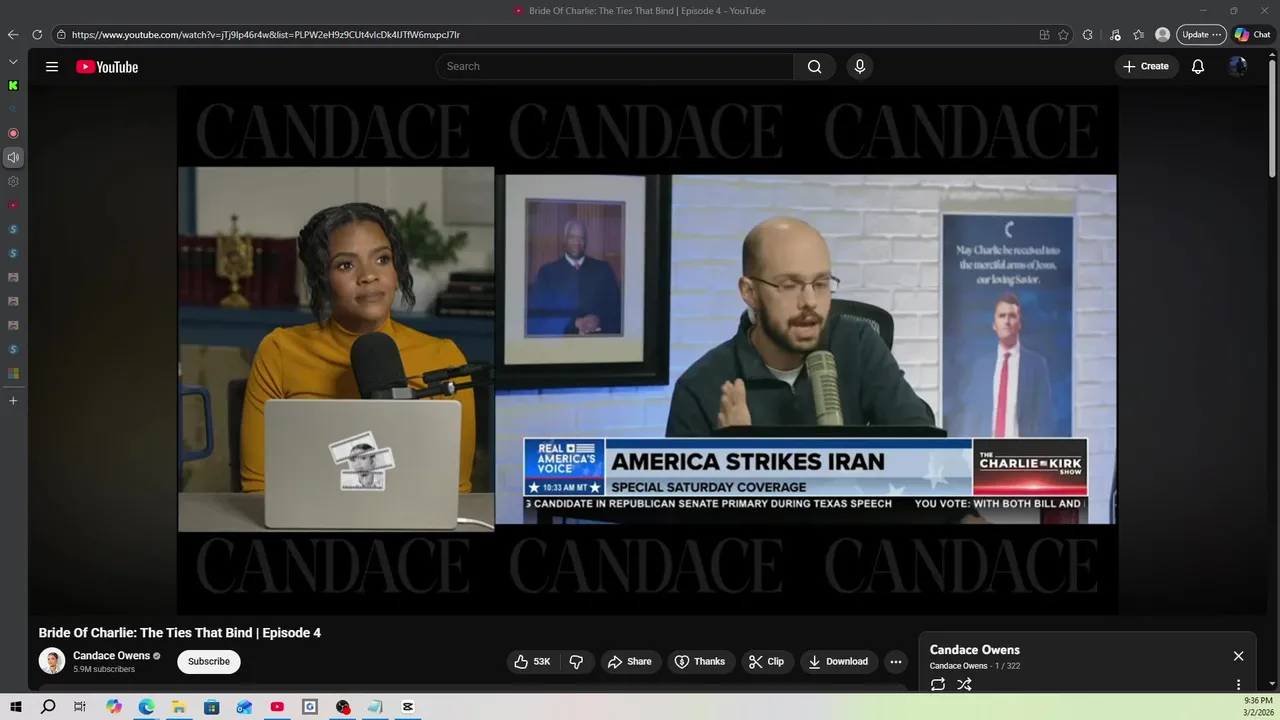View site info lock icon in address bar
Image resolution: width=1280 pixels, height=720 pixels.
[x=61, y=34]
